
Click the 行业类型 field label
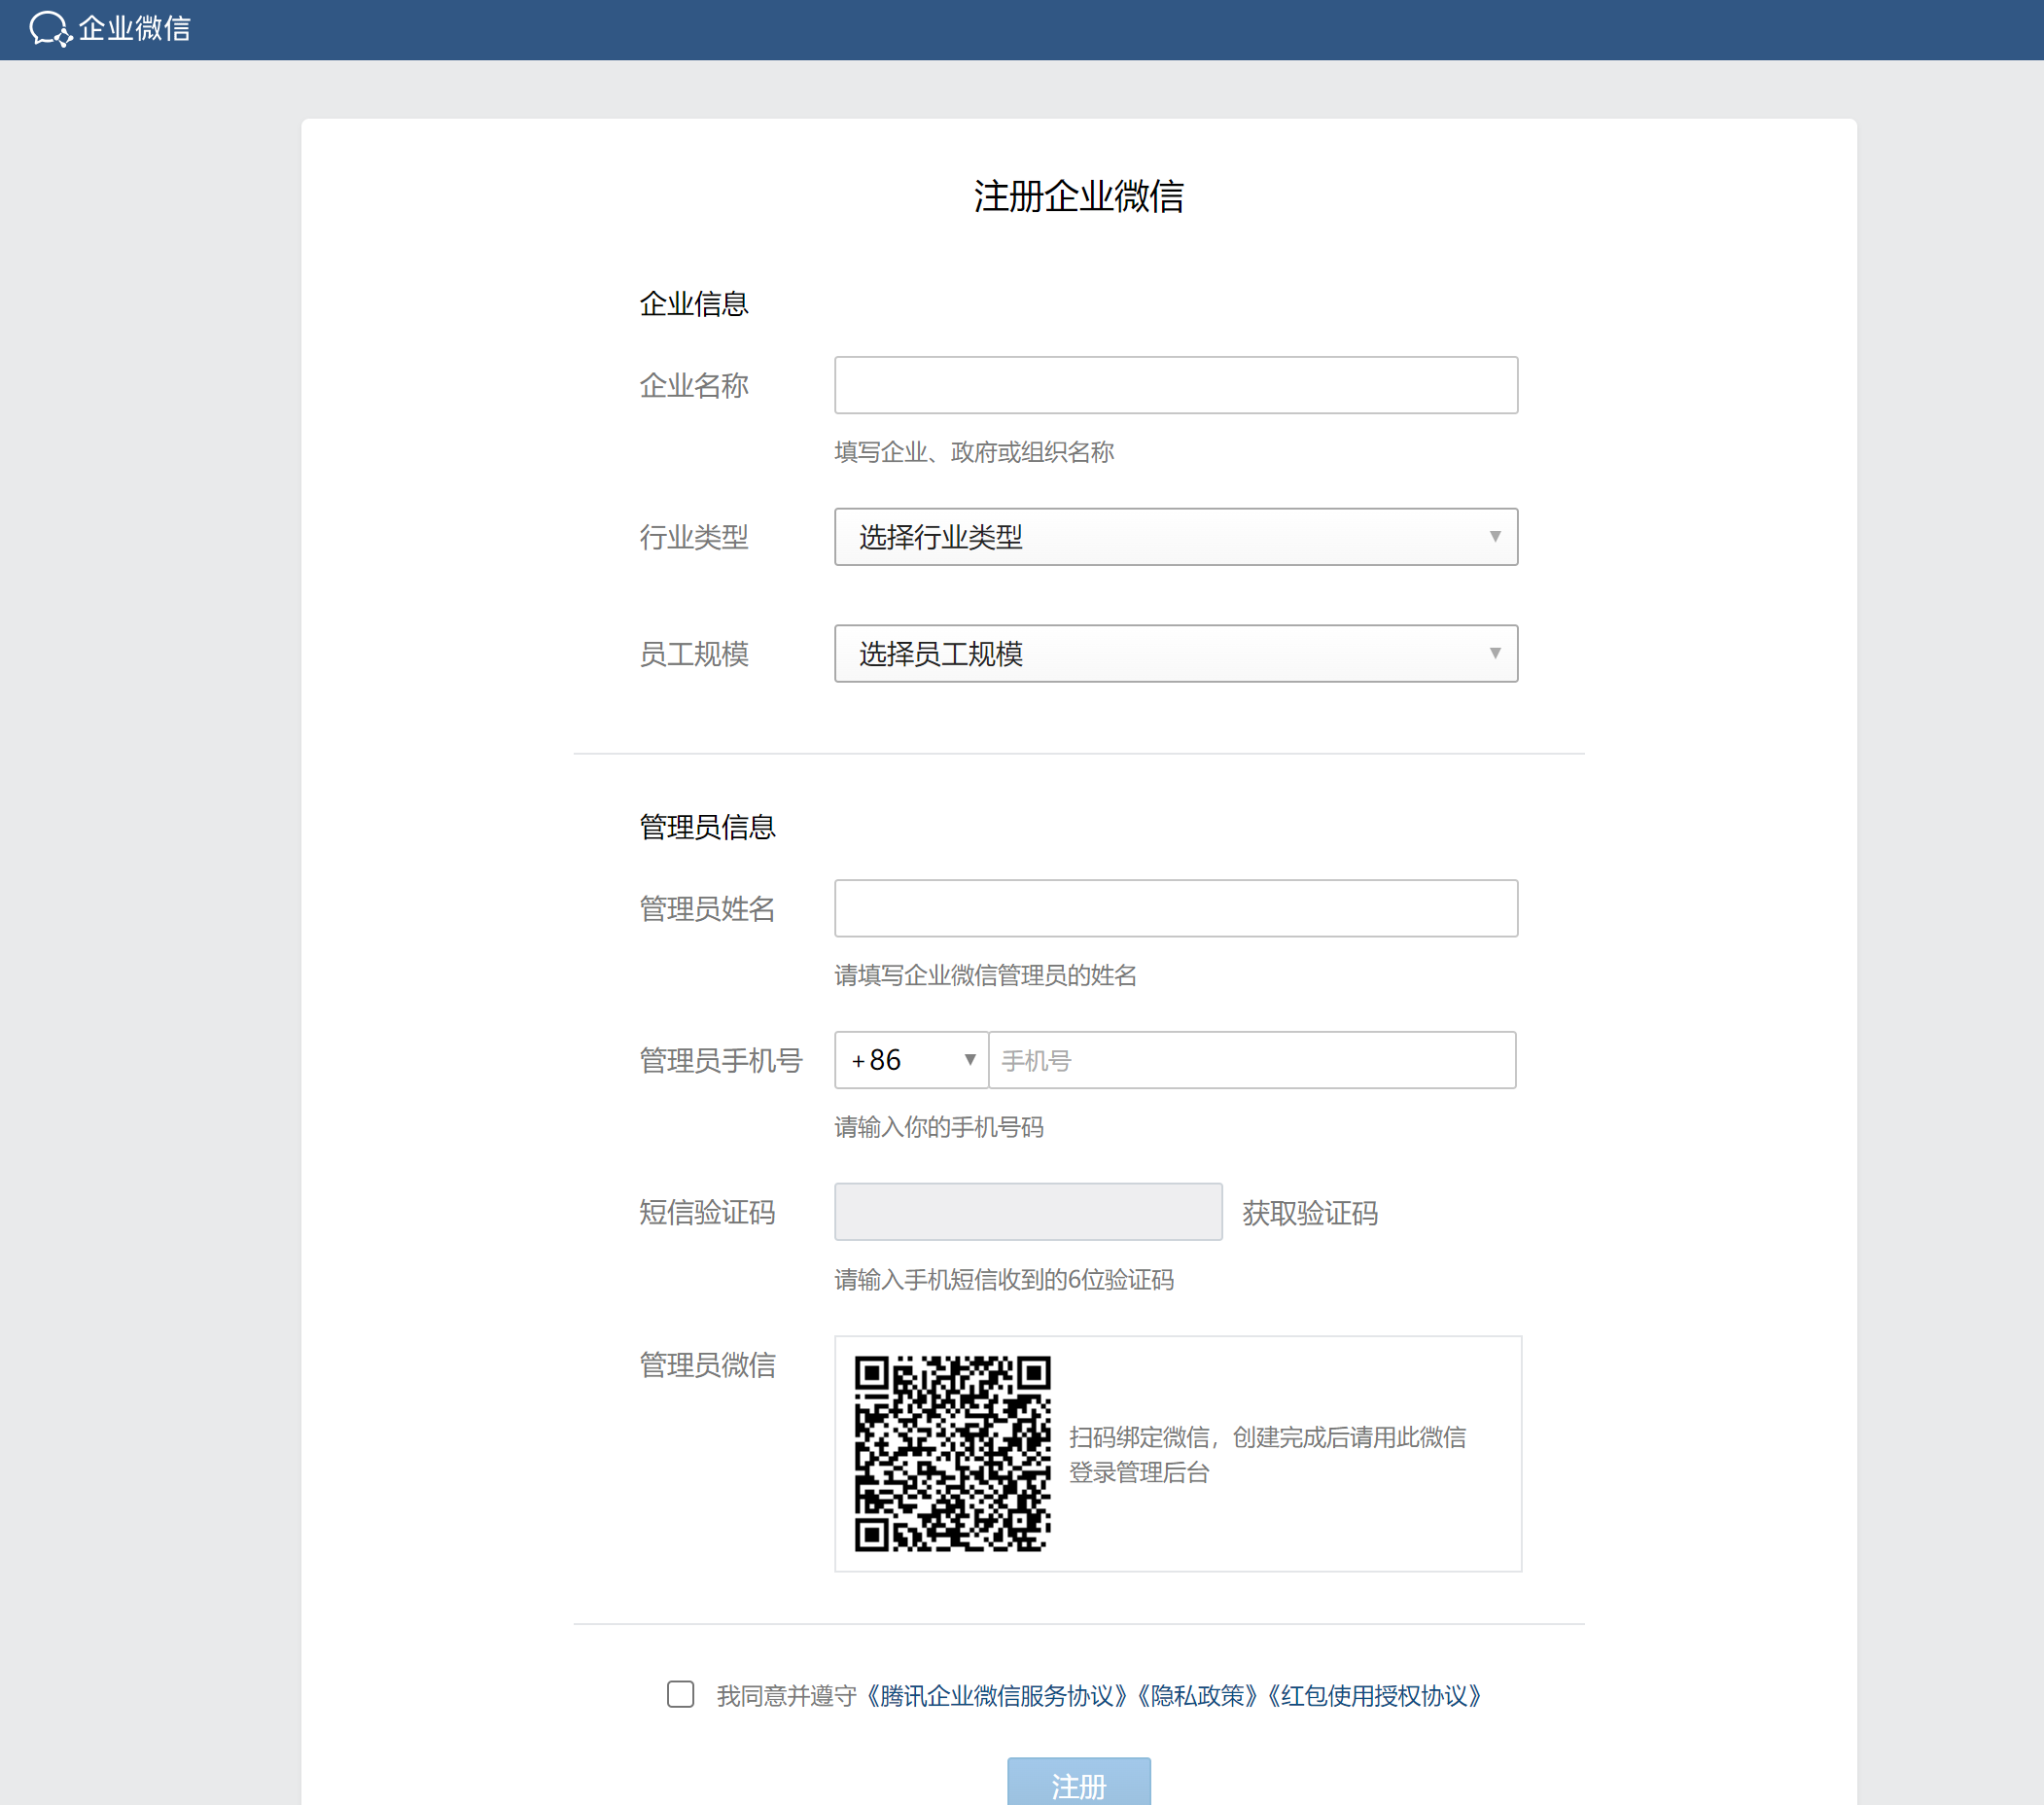tap(694, 538)
